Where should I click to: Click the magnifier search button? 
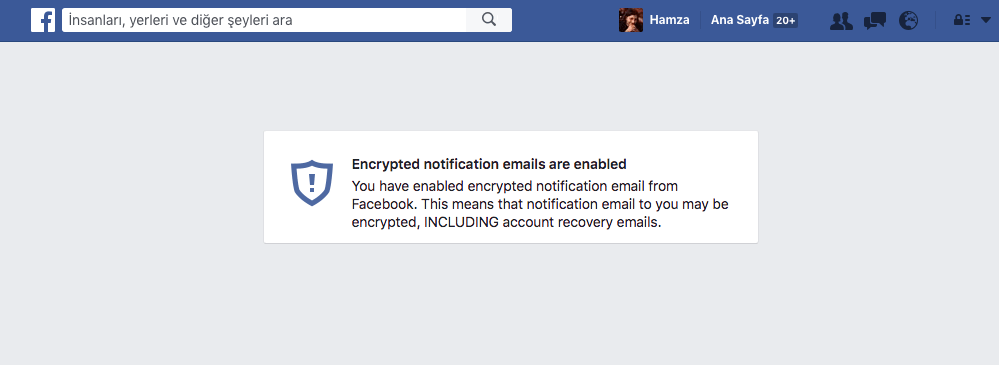[489, 20]
